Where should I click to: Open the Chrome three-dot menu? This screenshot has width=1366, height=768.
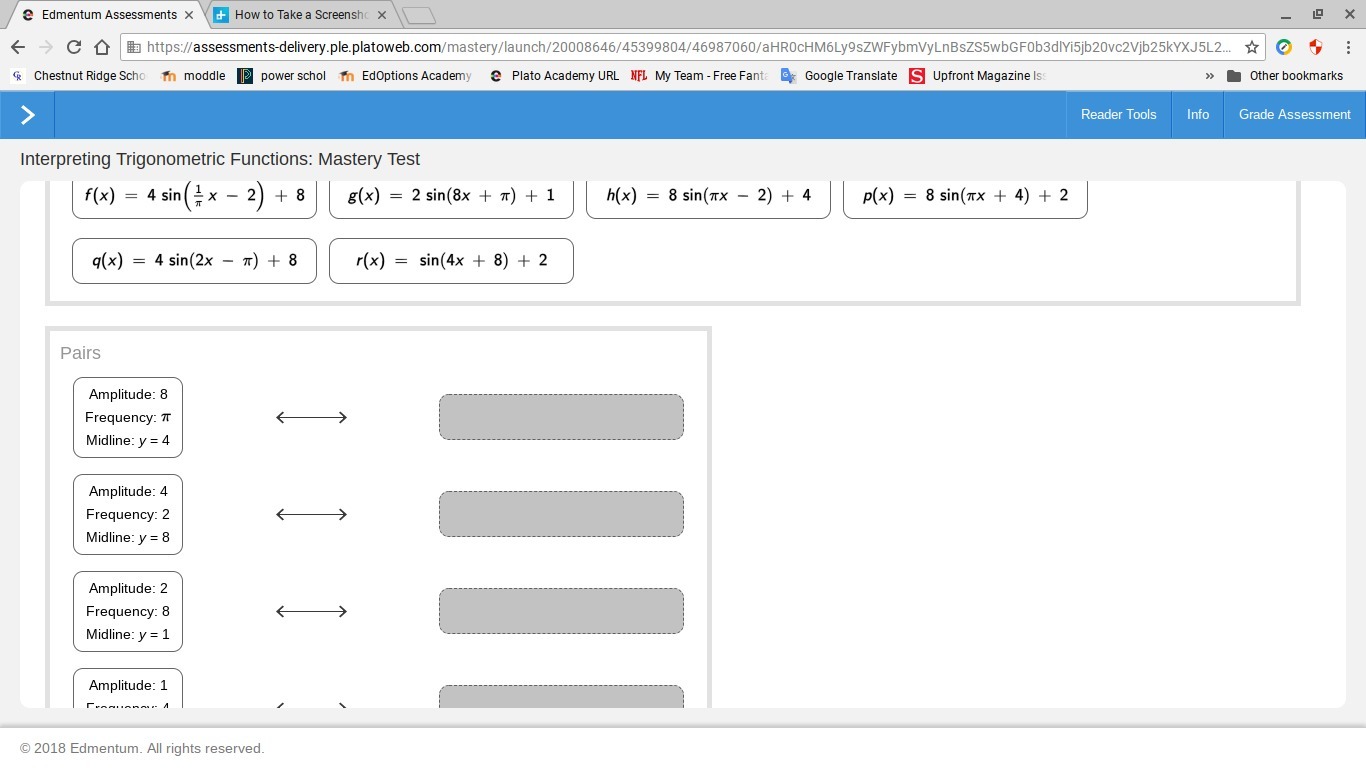tap(1348, 47)
